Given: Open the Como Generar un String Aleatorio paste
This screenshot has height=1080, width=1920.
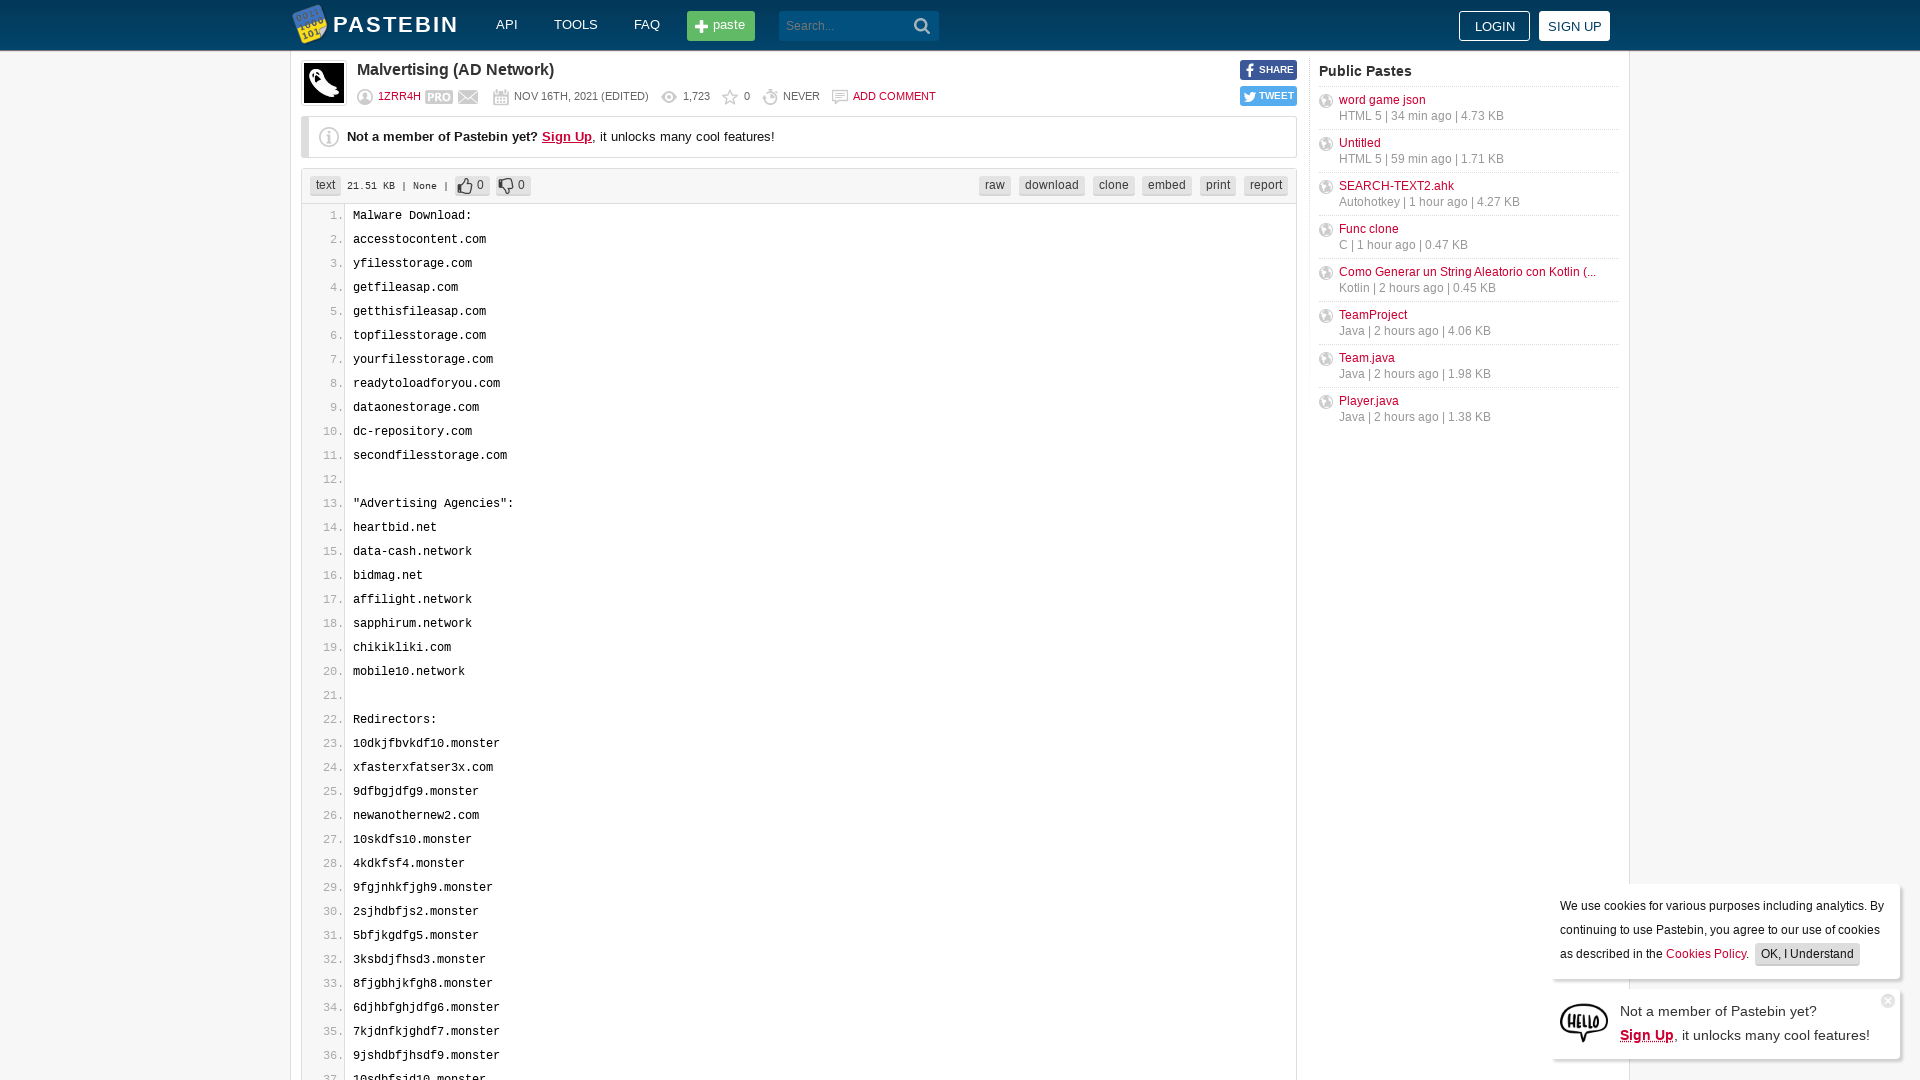Looking at the screenshot, I should click(1467, 272).
